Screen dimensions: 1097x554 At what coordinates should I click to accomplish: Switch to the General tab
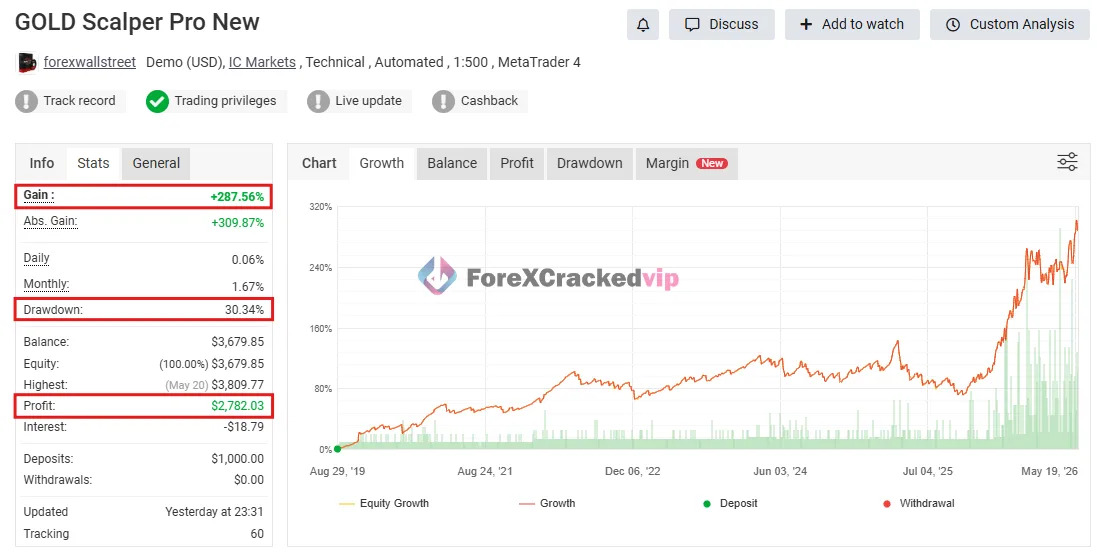click(x=156, y=163)
